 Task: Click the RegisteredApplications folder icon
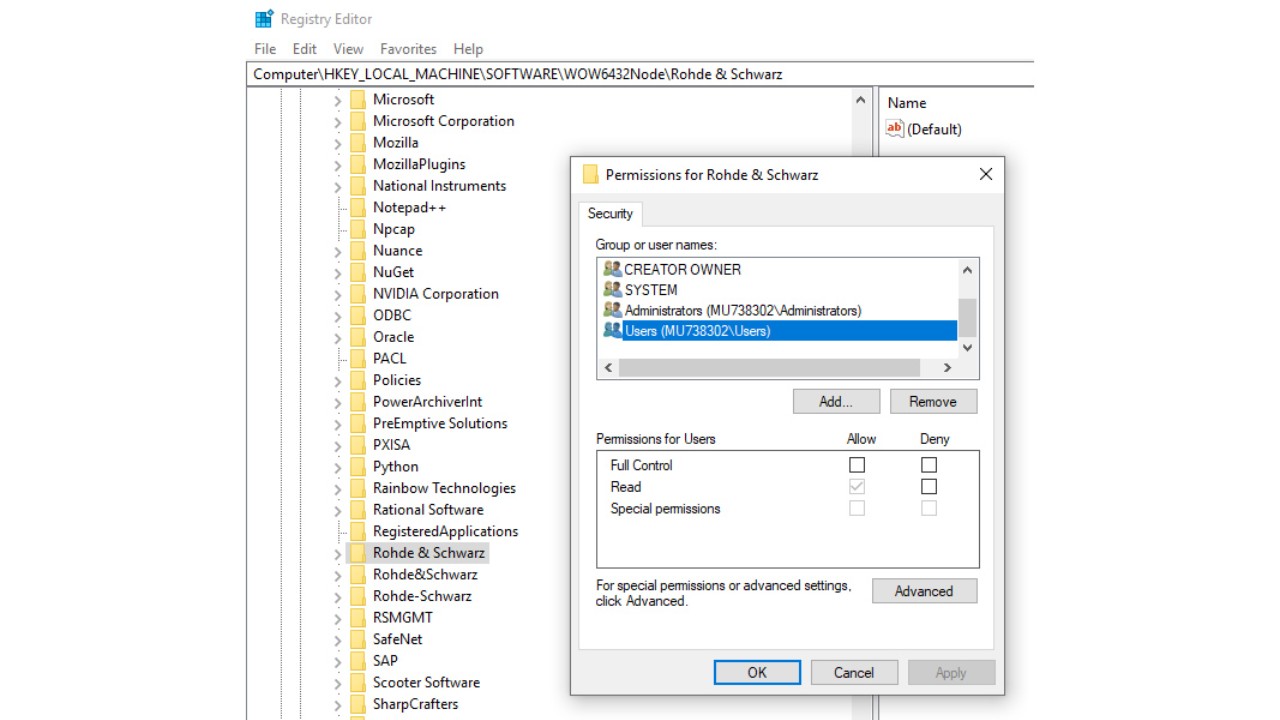pos(358,531)
